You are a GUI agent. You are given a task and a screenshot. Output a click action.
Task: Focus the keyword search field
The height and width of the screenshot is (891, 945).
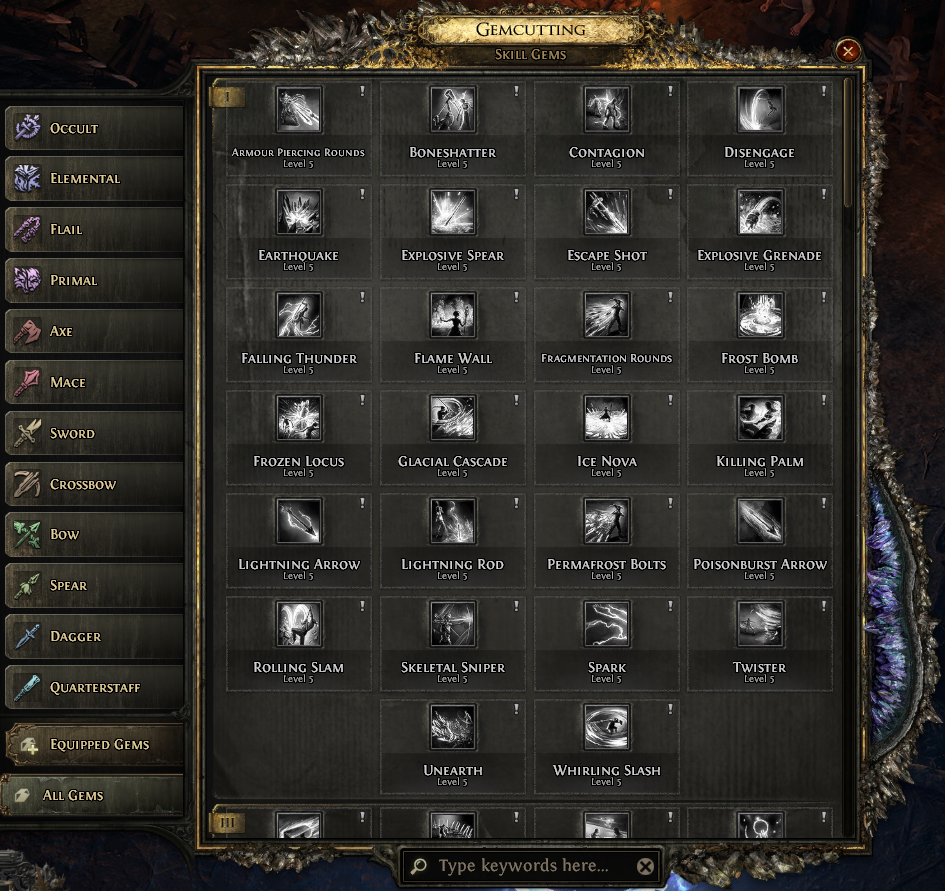point(521,866)
